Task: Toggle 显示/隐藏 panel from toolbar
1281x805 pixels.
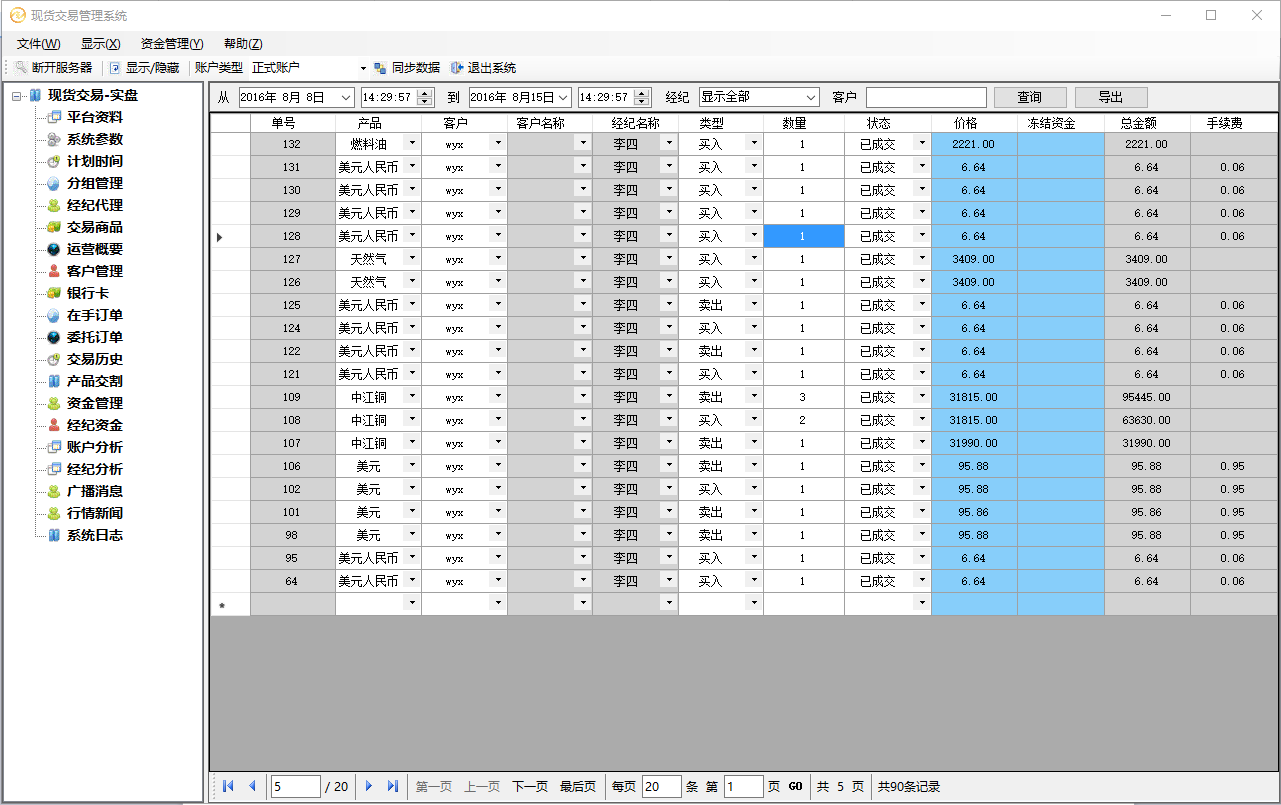Action: click(144, 68)
